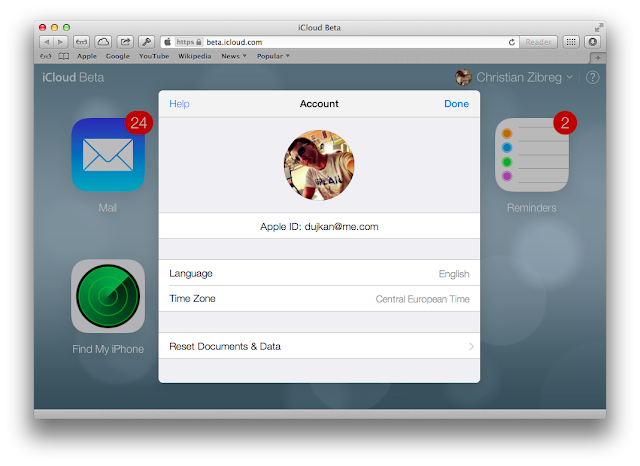Open Top Sites grid icon
640x466 pixels.
tap(571, 42)
